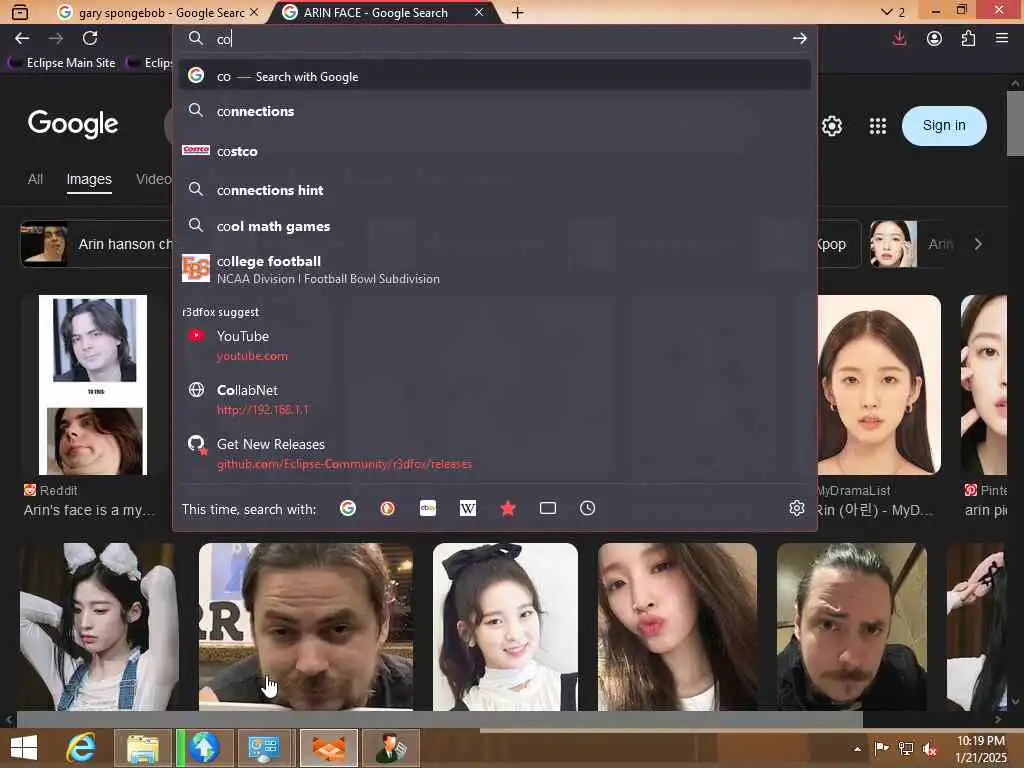Open image of girl with black hair bow

pyautogui.click(x=505, y=626)
